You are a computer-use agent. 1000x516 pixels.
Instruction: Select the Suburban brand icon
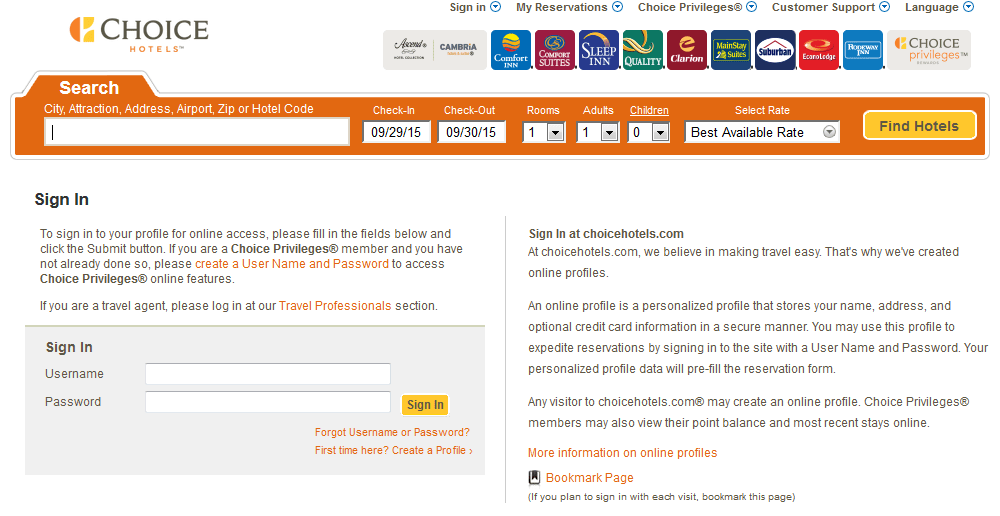[x=775, y=50]
